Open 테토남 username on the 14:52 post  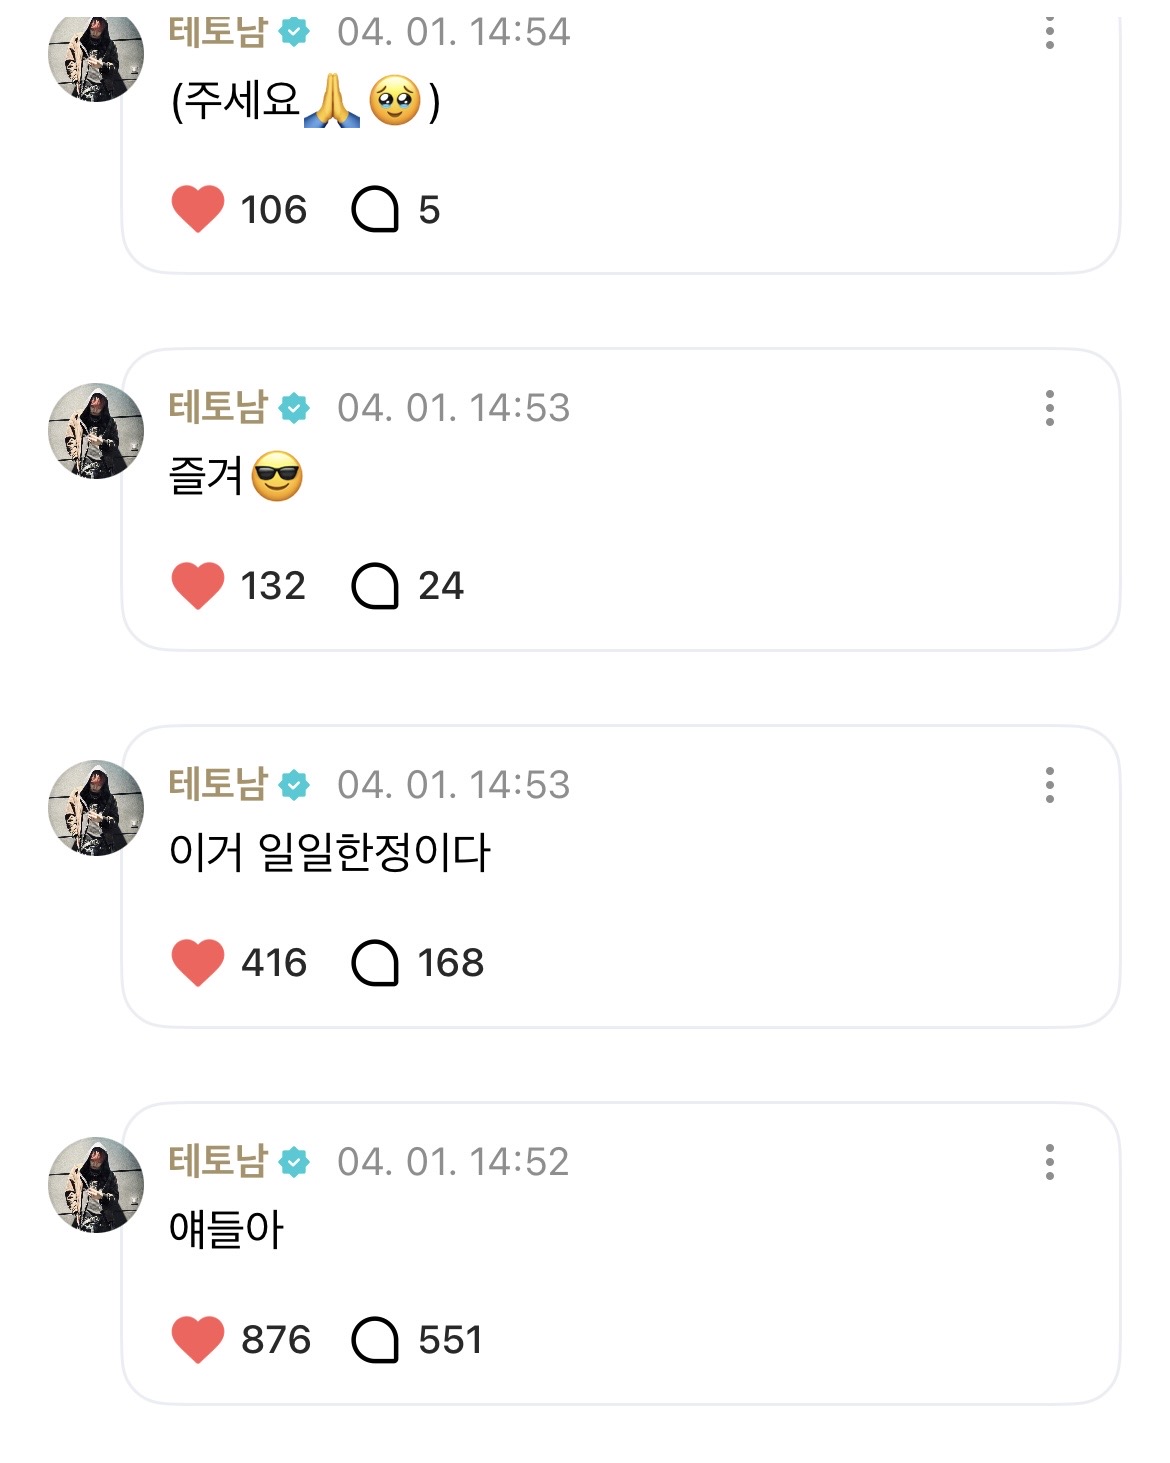click(x=218, y=1161)
